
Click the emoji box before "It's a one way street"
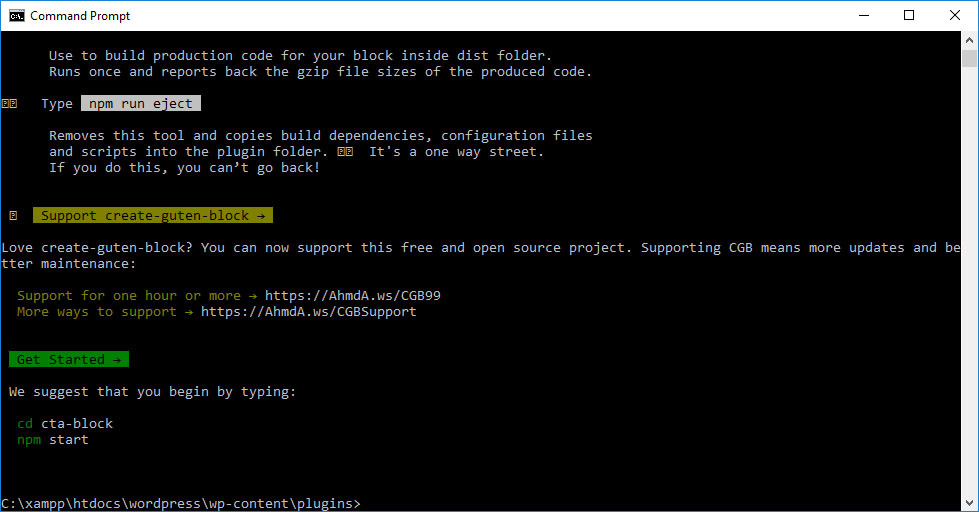click(345, 152)
